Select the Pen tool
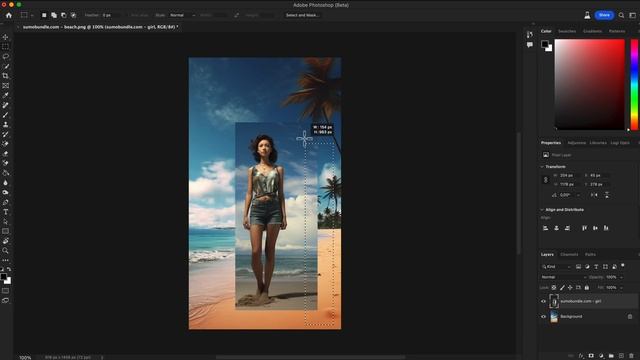The width and height of the screenshot is (640, 360). point(5,202)
